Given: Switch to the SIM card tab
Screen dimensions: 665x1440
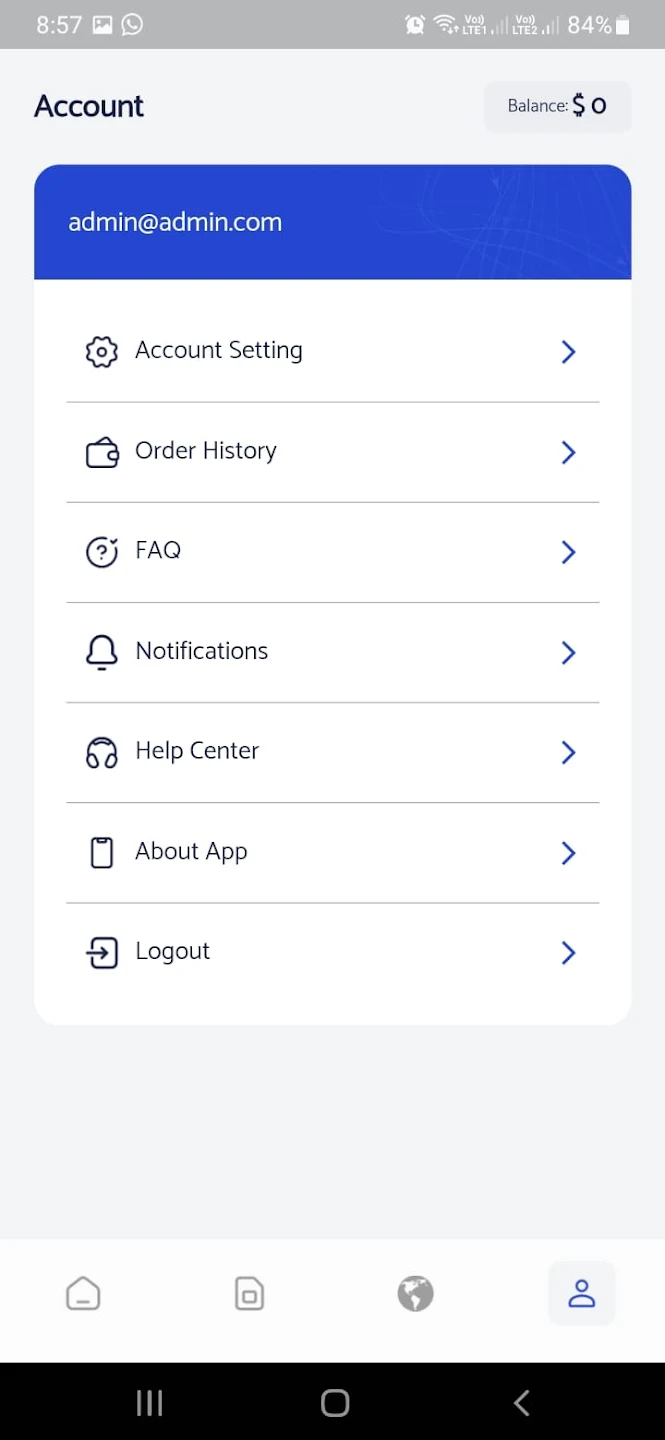Looking at the screenshot, I should [x=249, y=1294].
